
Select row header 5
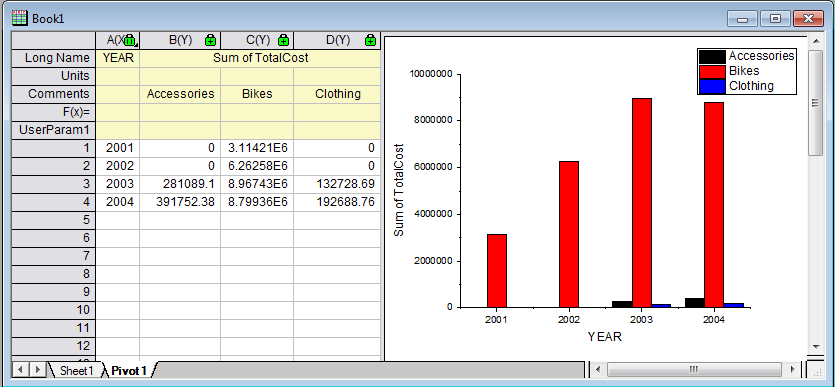click(x=54, y=220)
